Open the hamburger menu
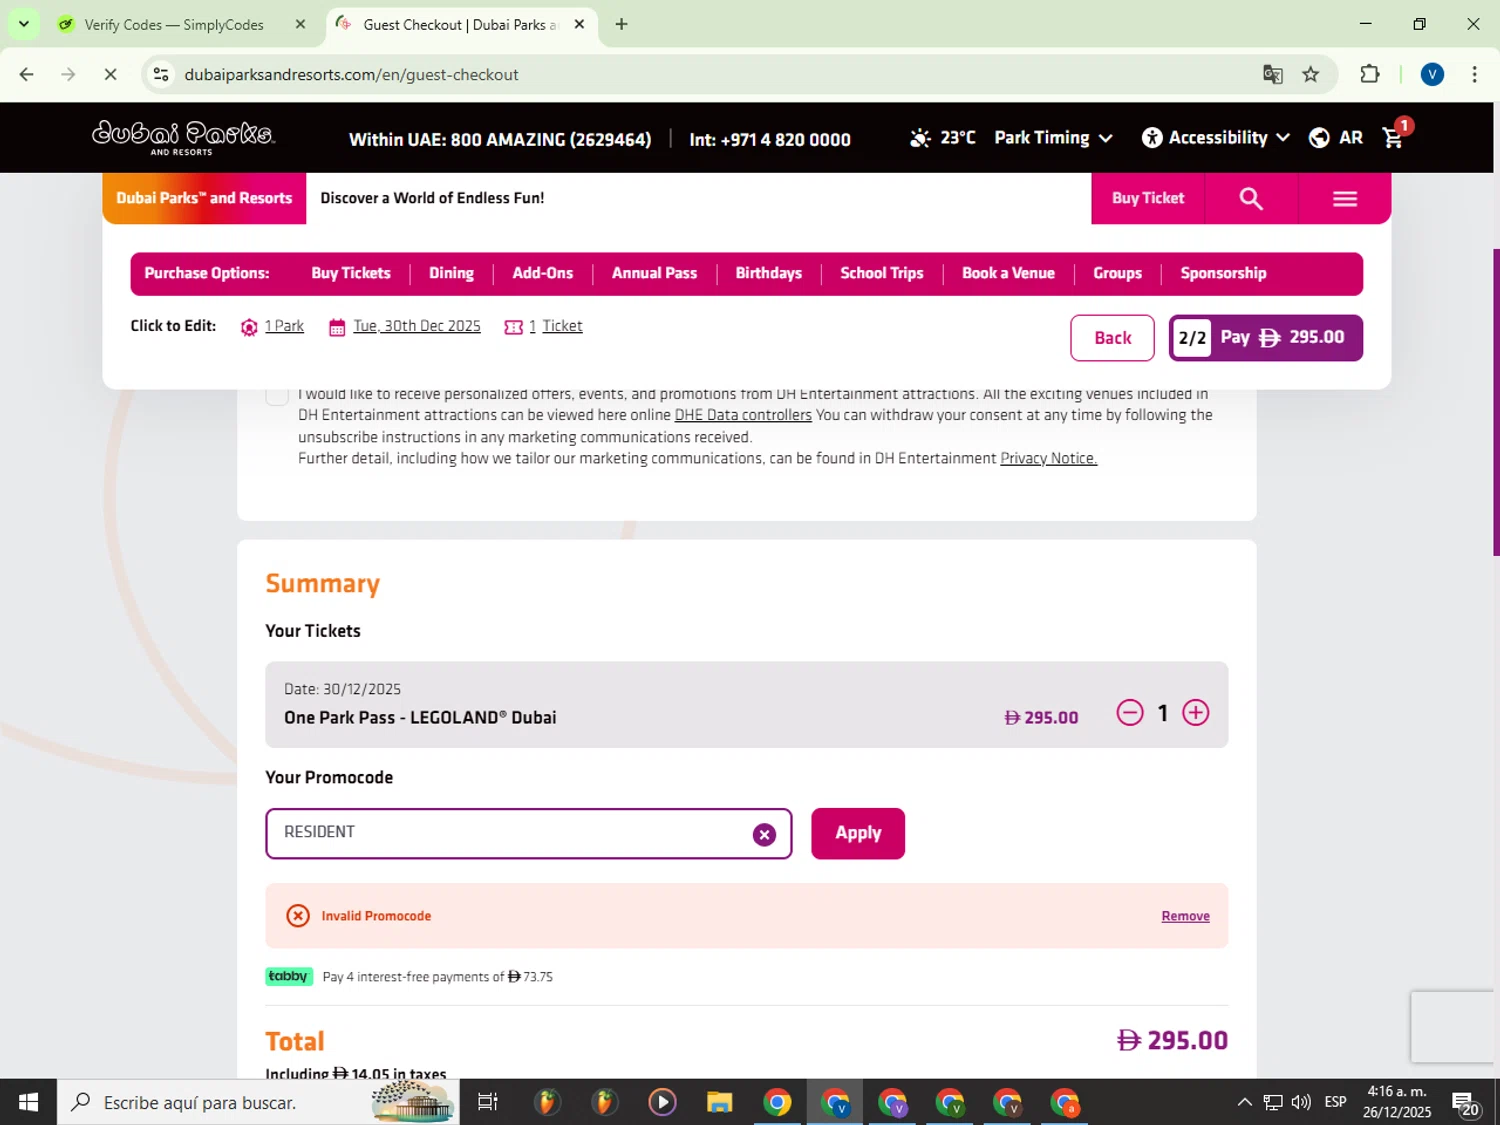Image resolution: width=1500 pixels, height=1125 pixels. [x=1345, y=198]
